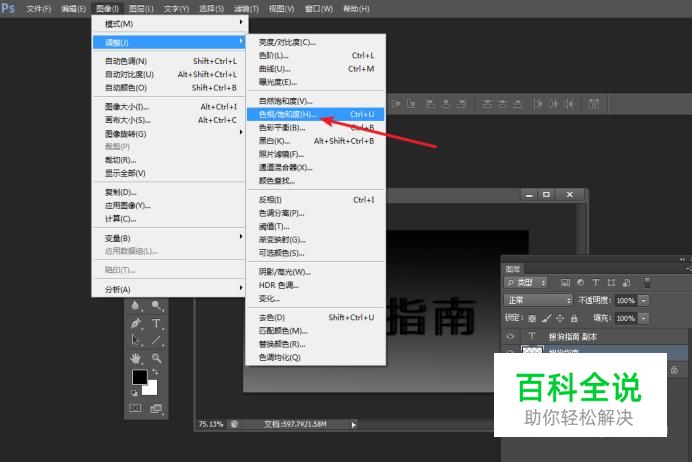
Task: Expand the 模式(M) submenu
Action: pos(170,24)
